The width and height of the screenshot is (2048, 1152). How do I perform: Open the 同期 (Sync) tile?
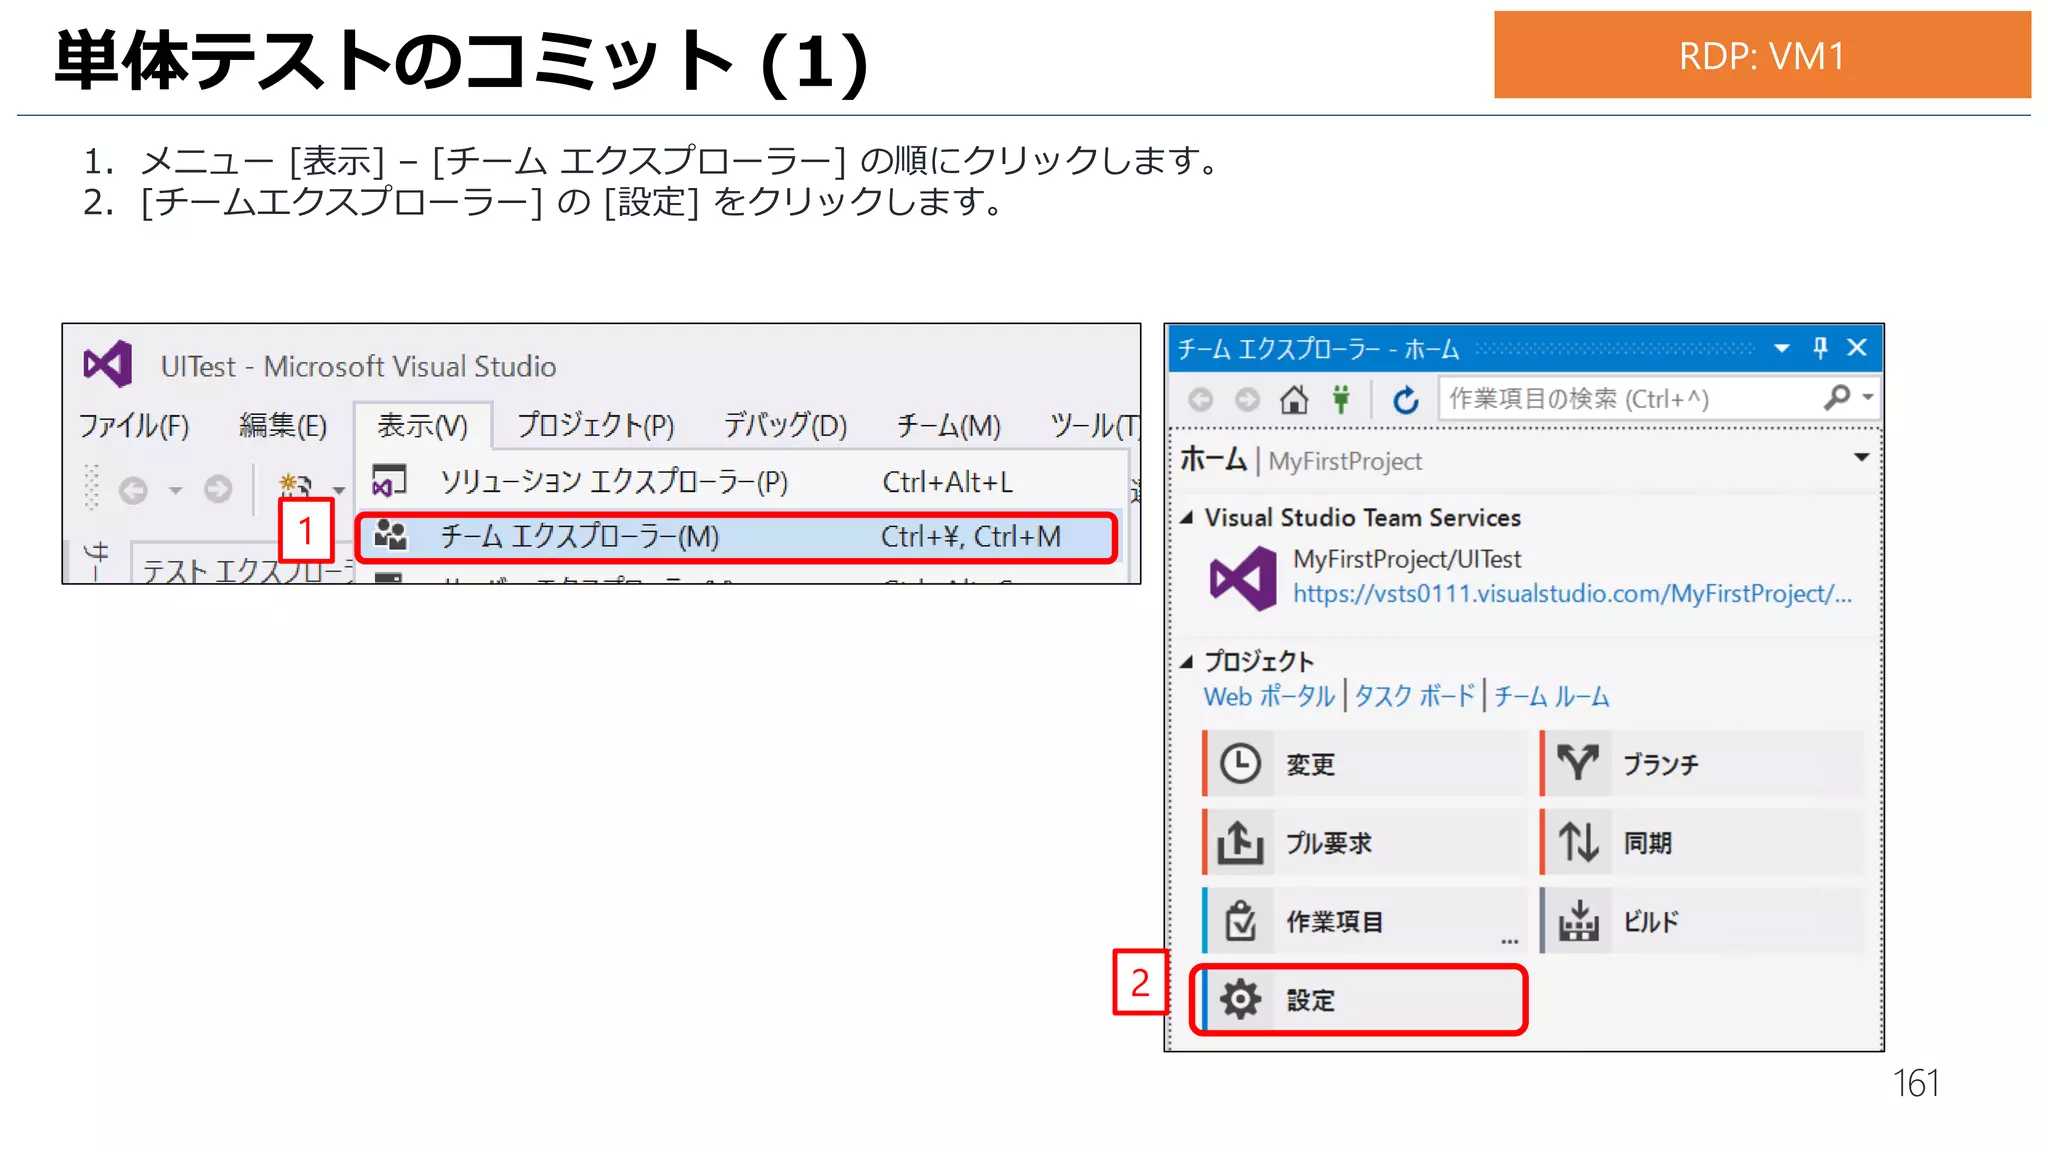tap(1702, 842)
